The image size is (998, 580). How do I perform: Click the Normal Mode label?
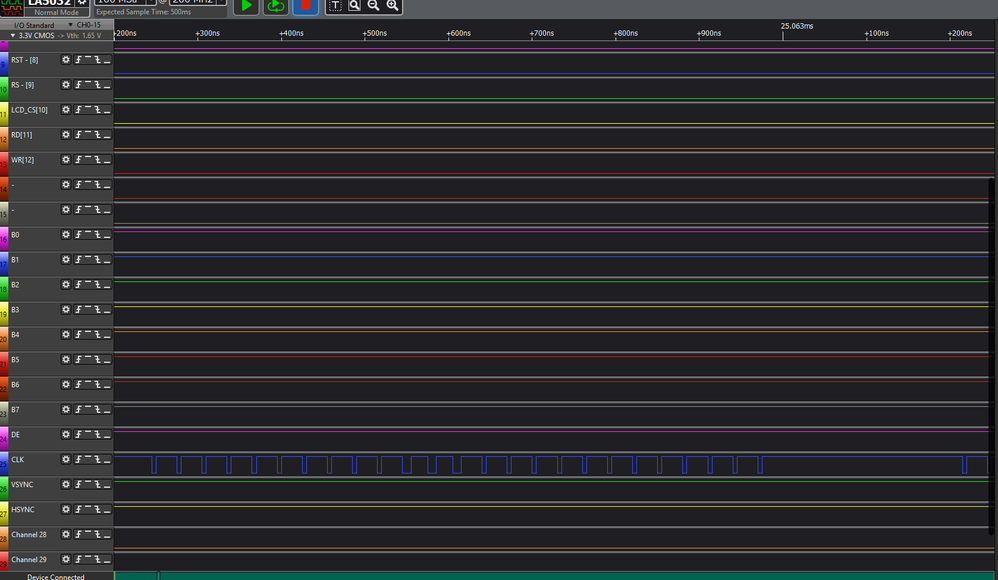pos(57,12)
